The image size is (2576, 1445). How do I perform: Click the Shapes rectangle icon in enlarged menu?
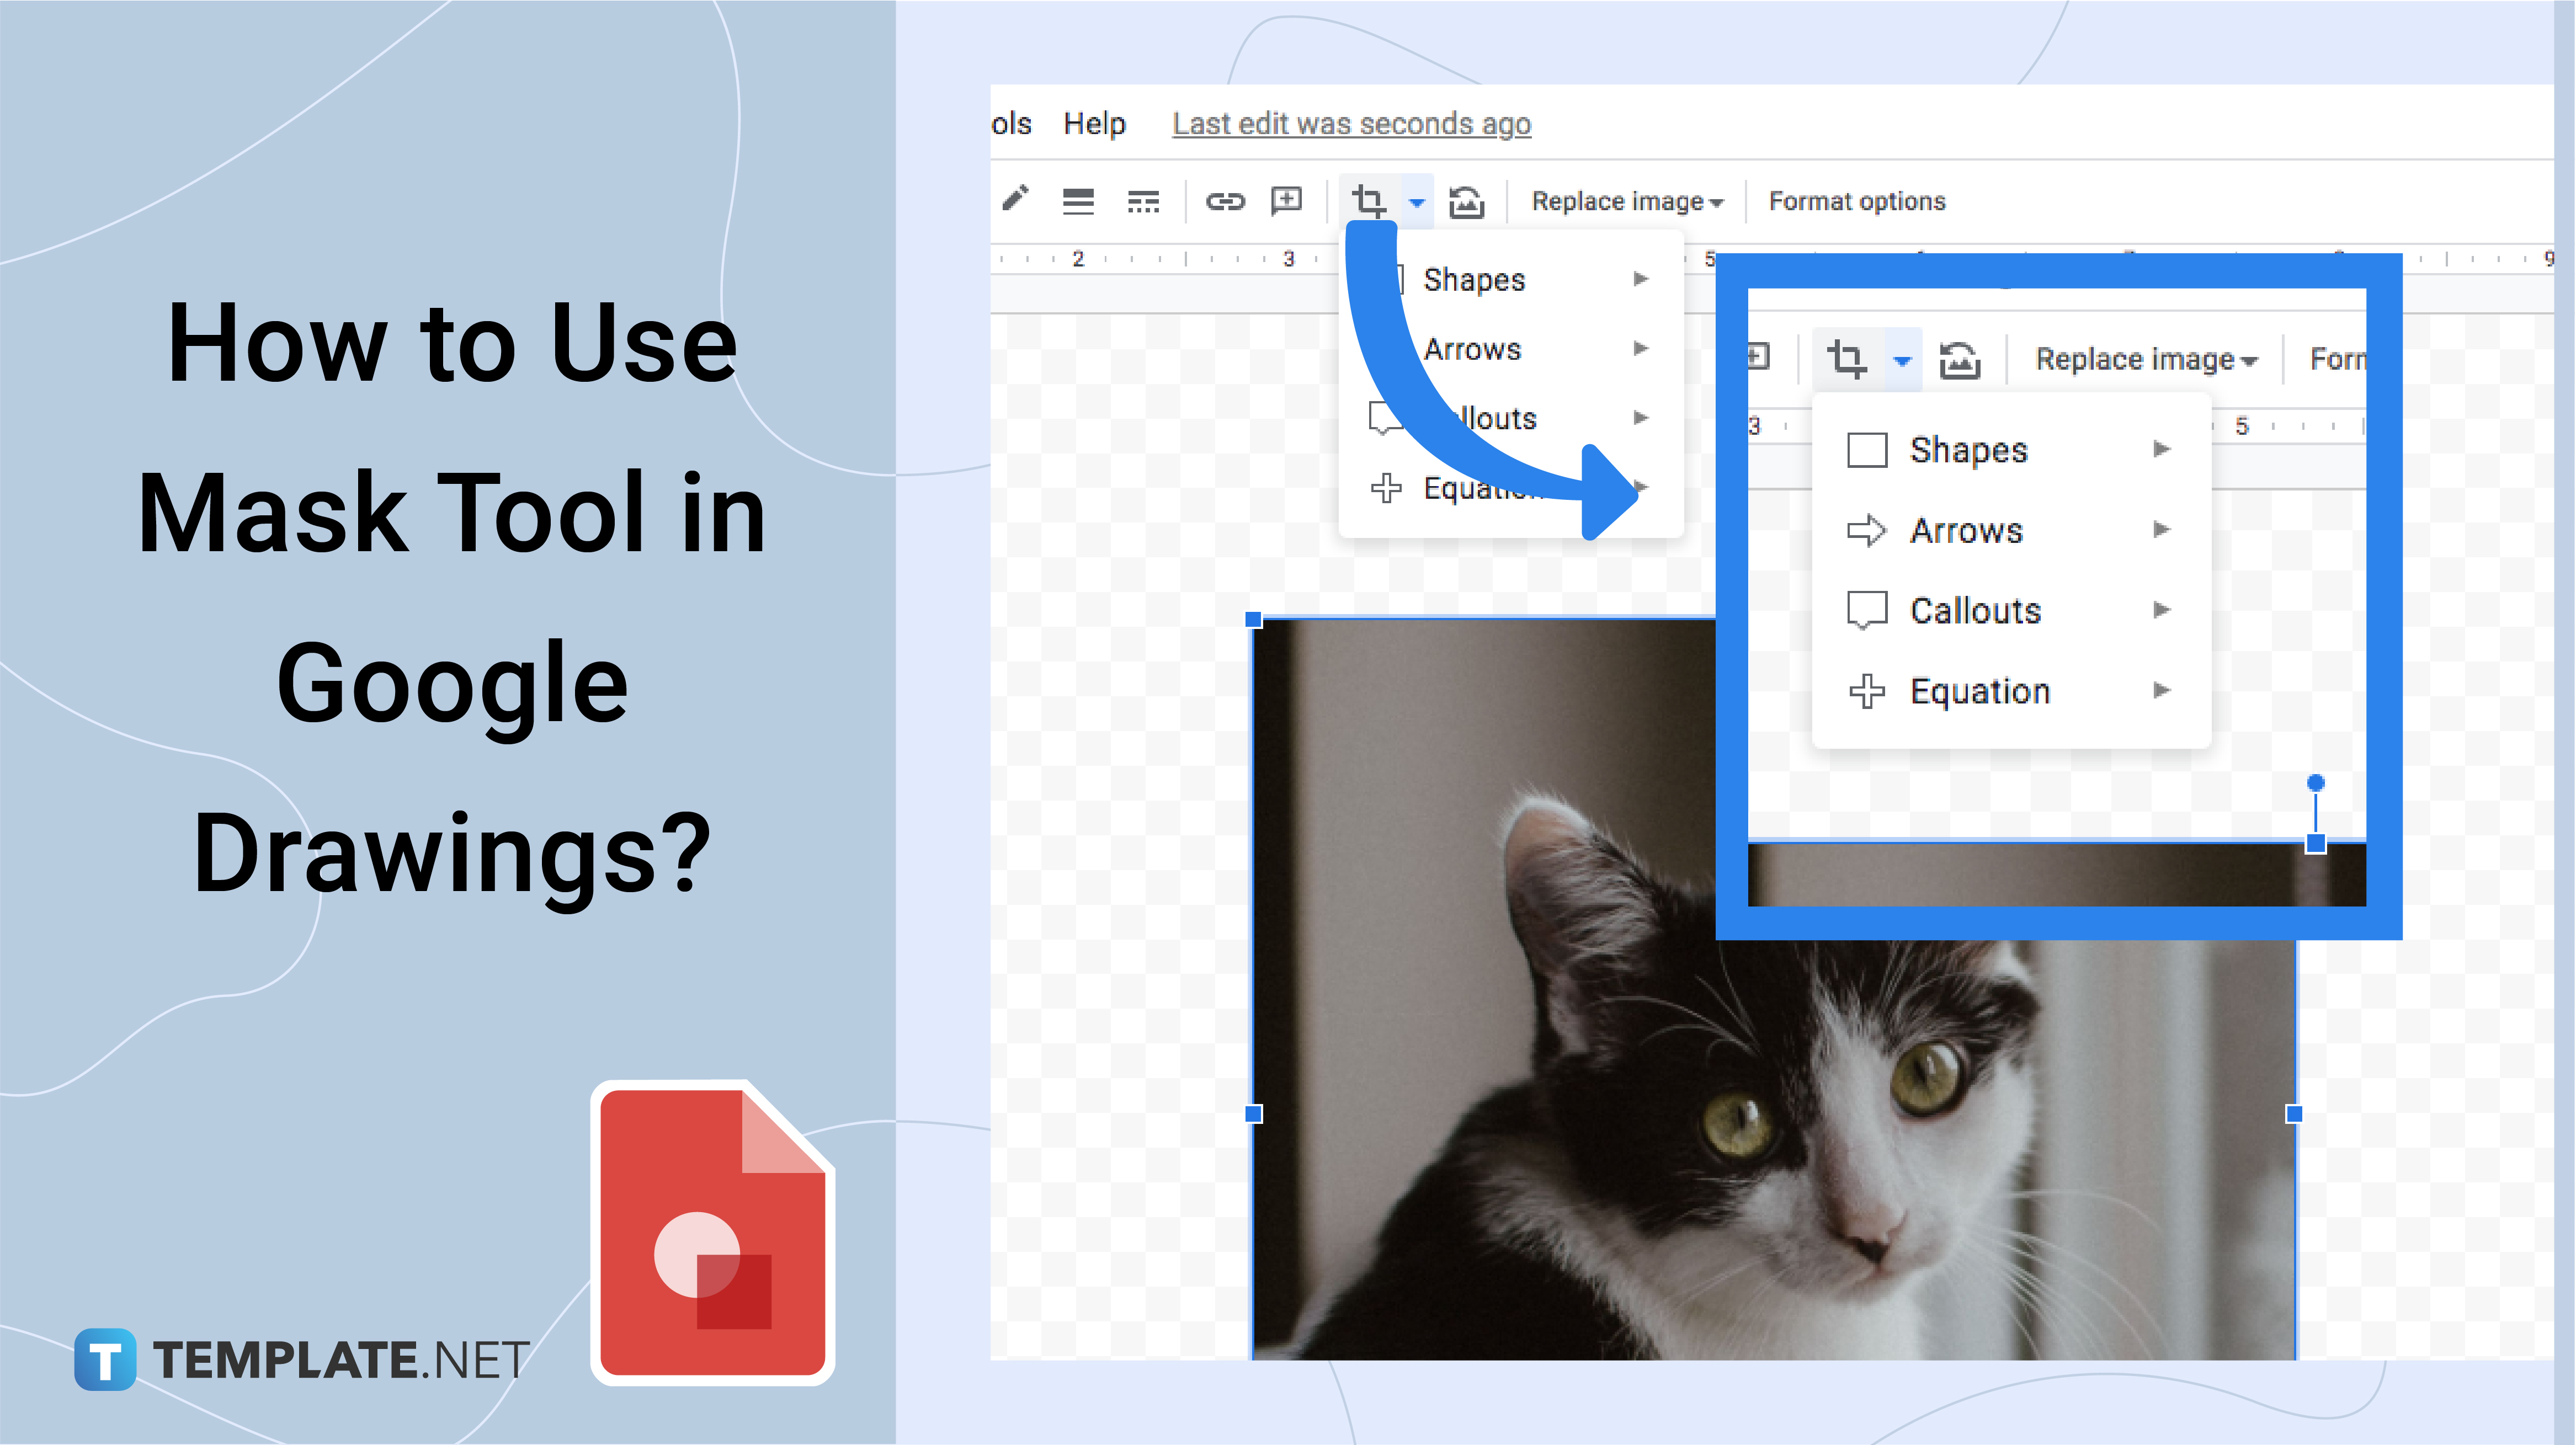click(1867, 450)
